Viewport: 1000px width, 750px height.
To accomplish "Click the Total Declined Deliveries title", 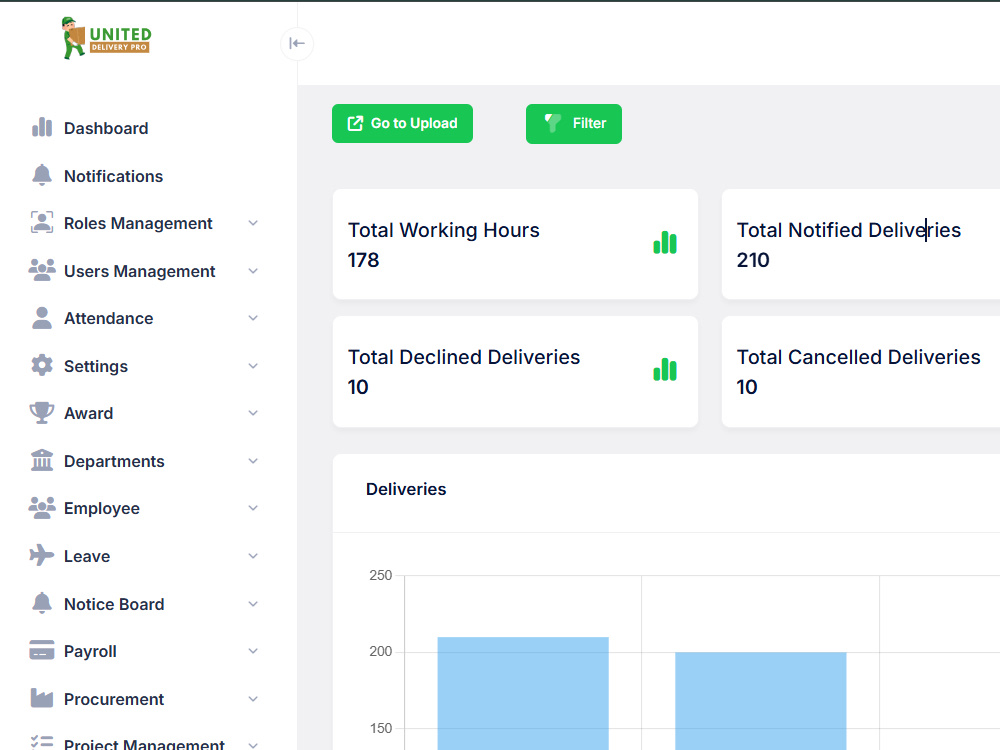I will 464,357.
